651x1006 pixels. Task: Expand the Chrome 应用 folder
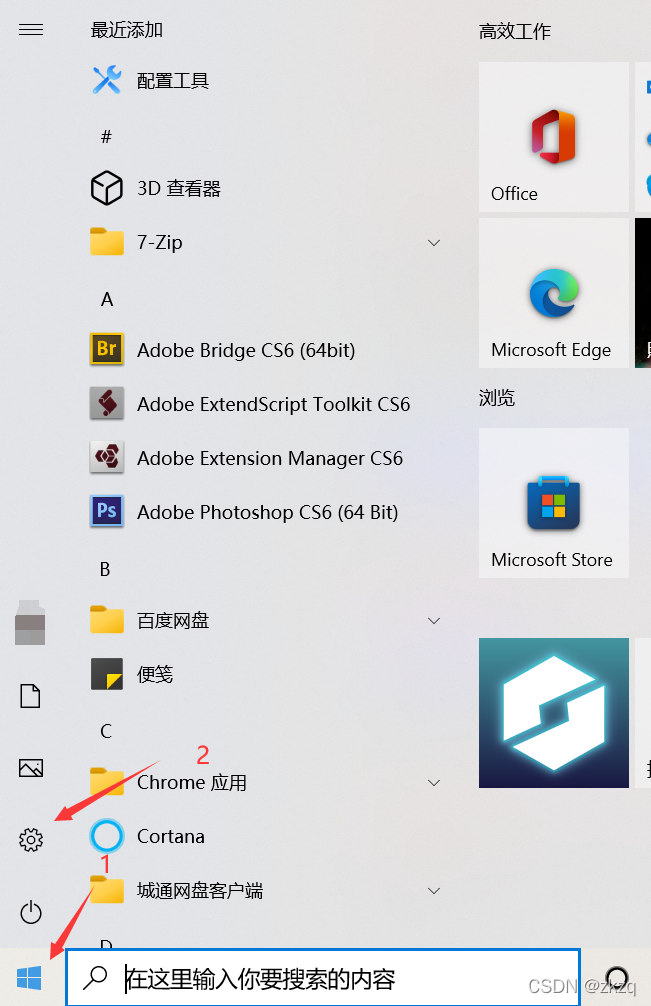point(433,783)
